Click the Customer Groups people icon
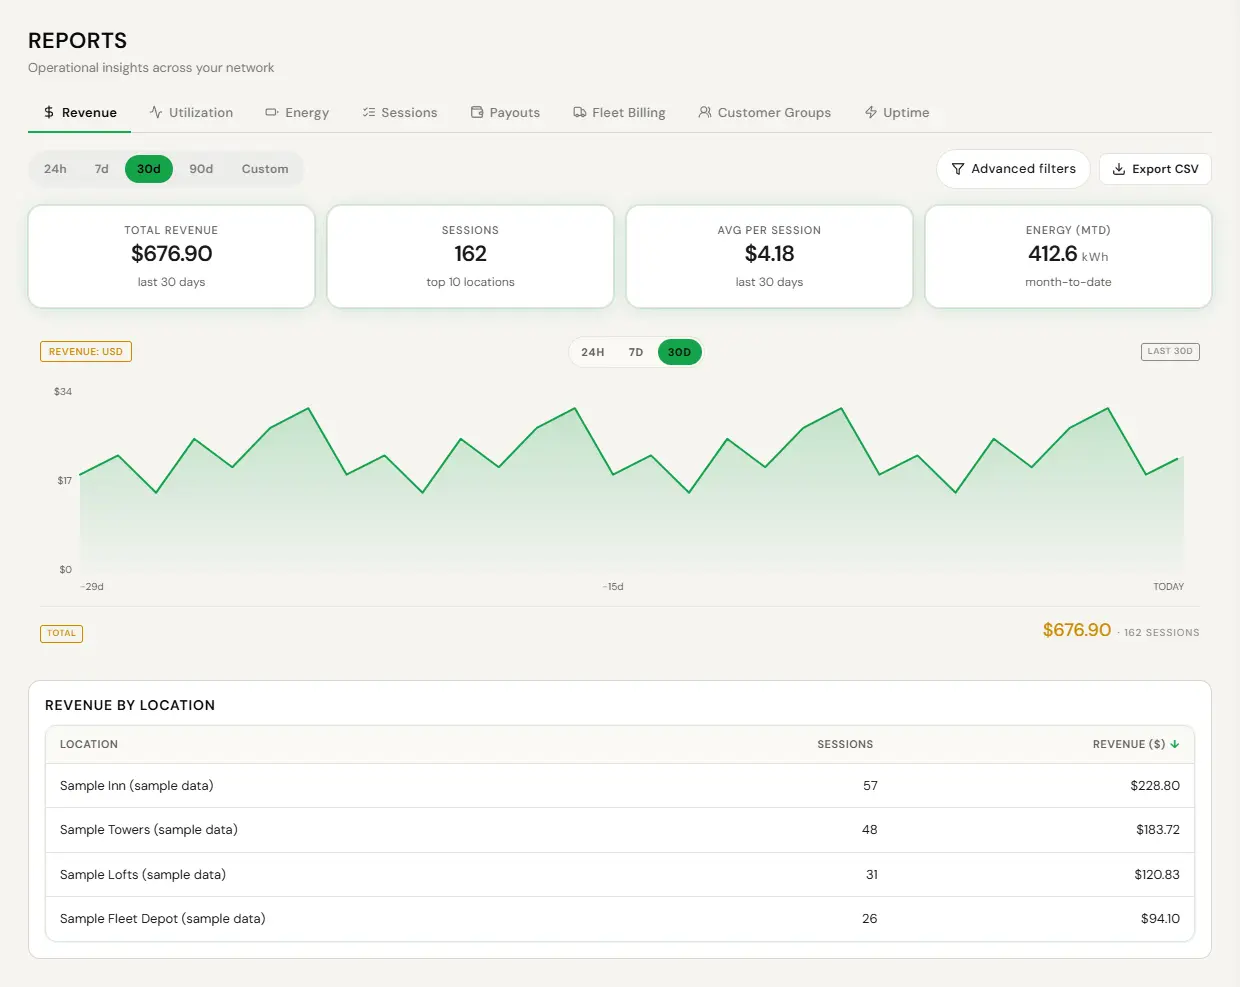Screen dimensions: 1240x987 coord(705,112)
